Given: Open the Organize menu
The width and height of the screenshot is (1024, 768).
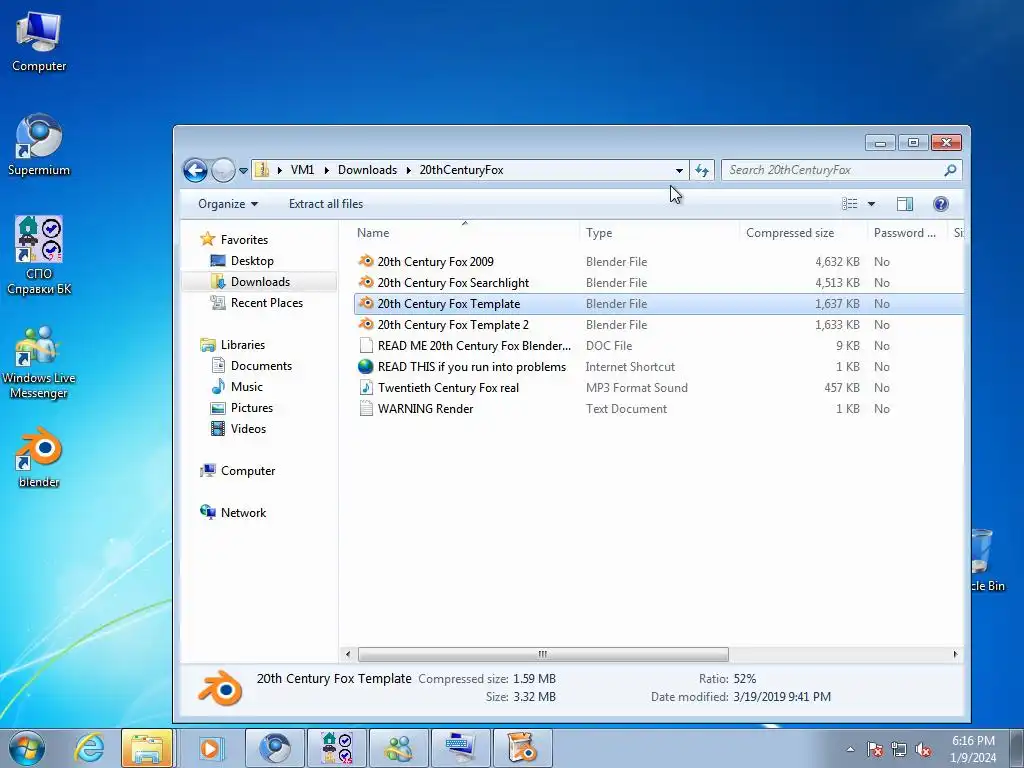Looking at the screenshot, I should [227, 204].
